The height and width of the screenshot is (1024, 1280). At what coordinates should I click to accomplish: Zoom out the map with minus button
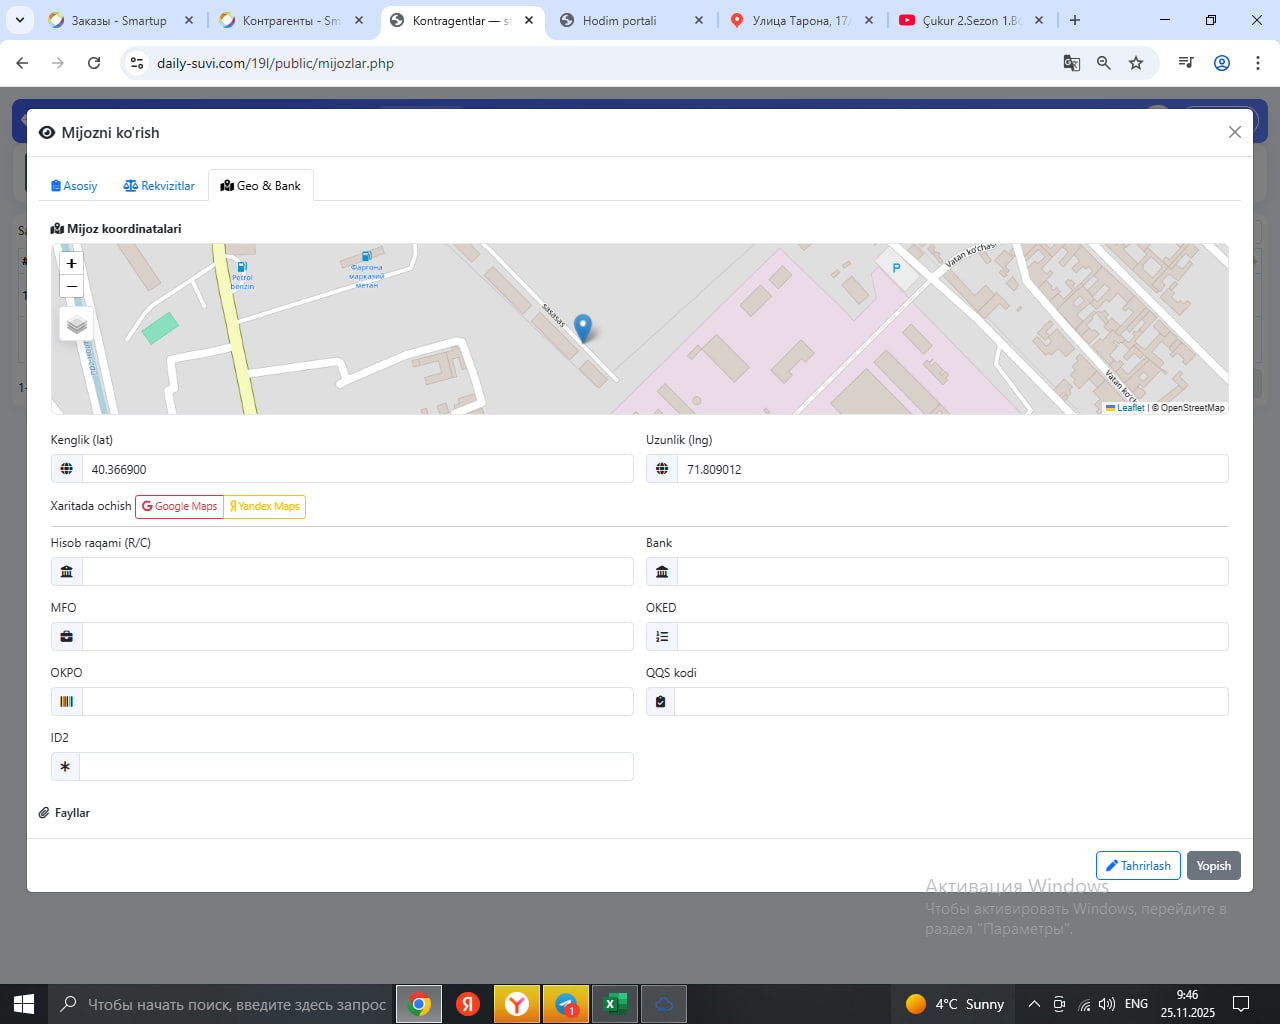71,287
